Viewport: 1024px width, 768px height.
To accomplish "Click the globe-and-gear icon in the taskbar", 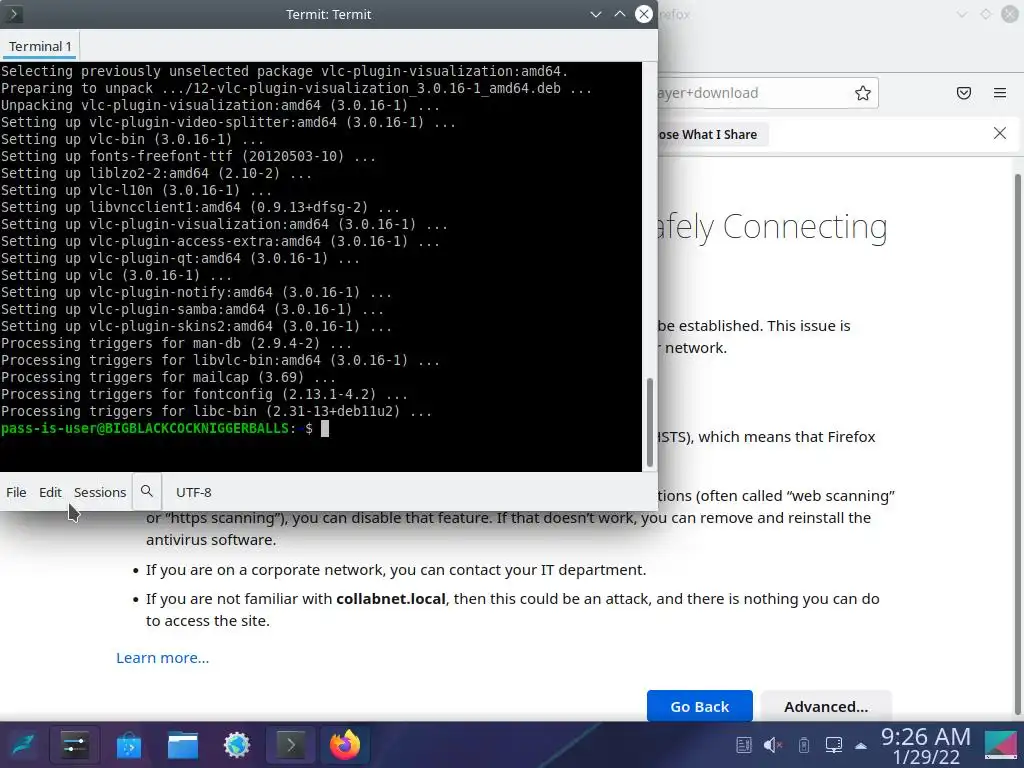I will [237, 745].
